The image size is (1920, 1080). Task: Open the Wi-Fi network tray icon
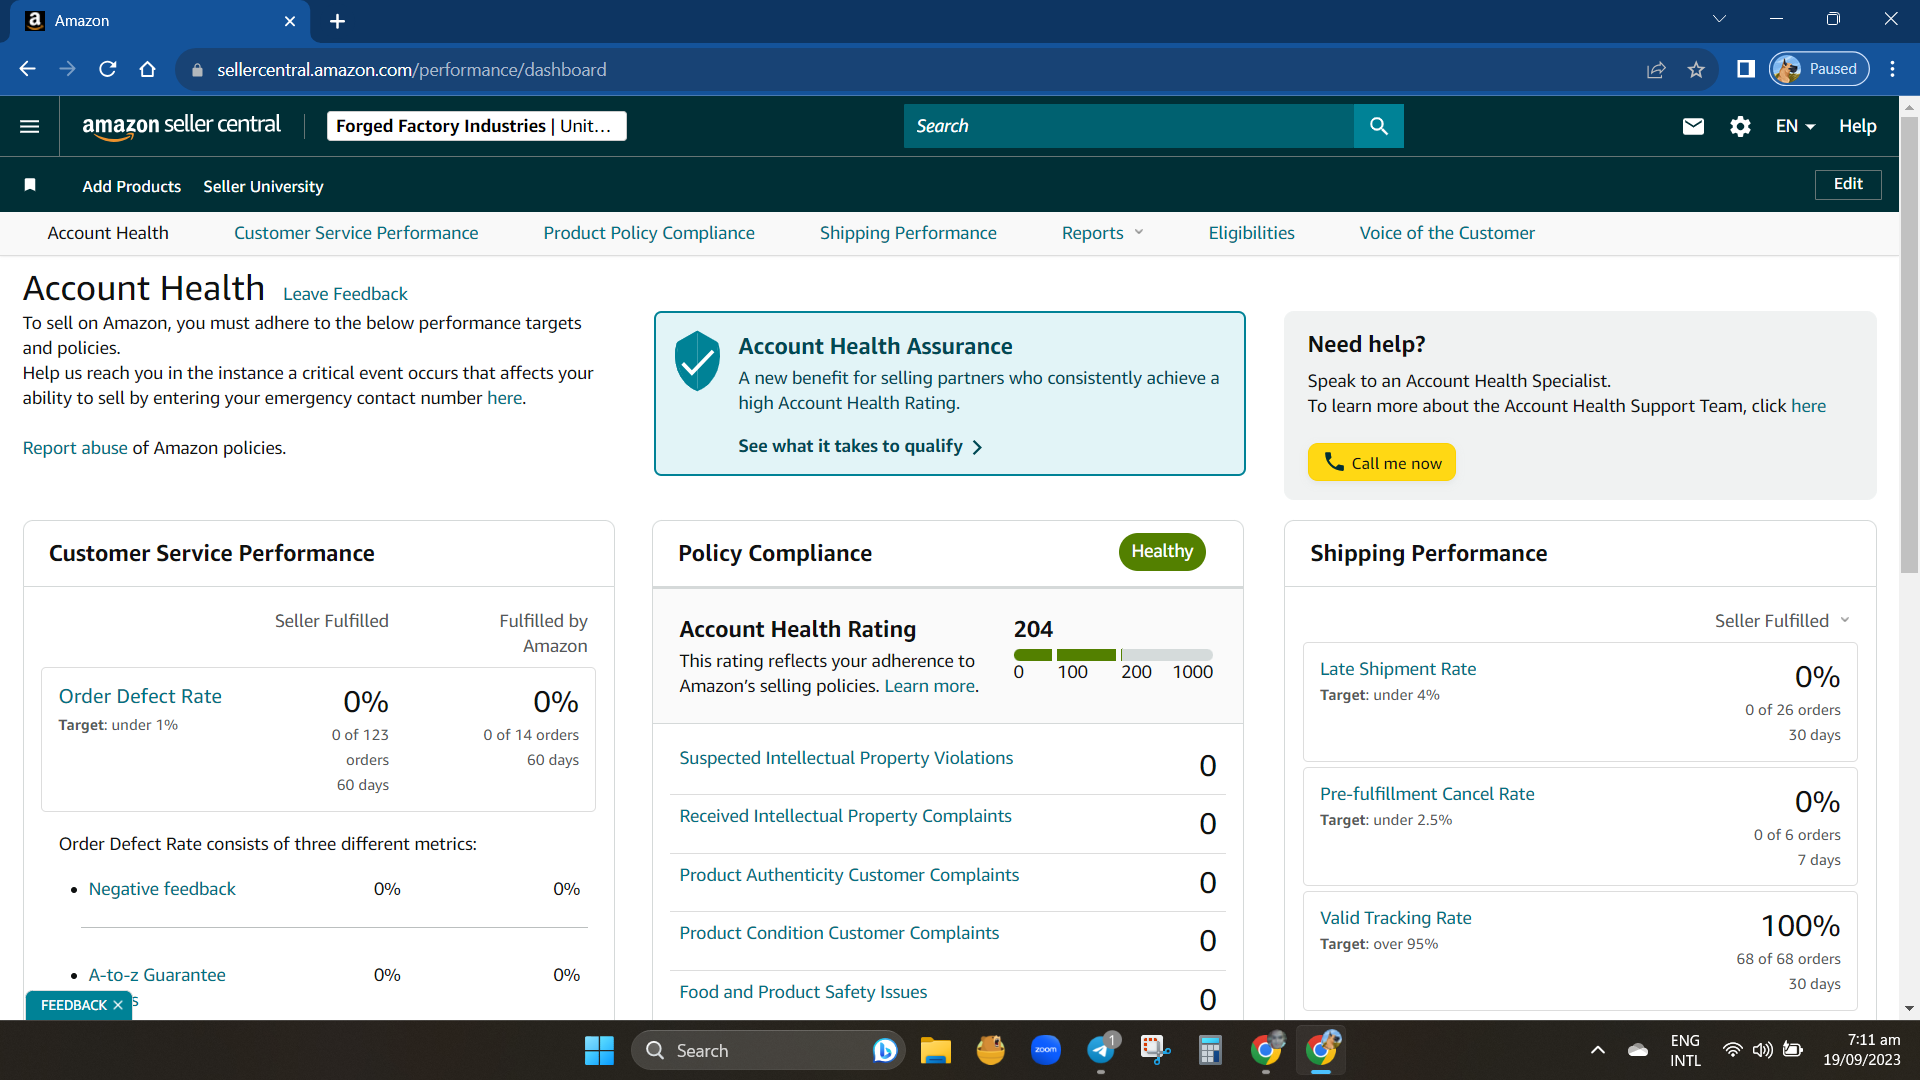tap(1732, 1050)
